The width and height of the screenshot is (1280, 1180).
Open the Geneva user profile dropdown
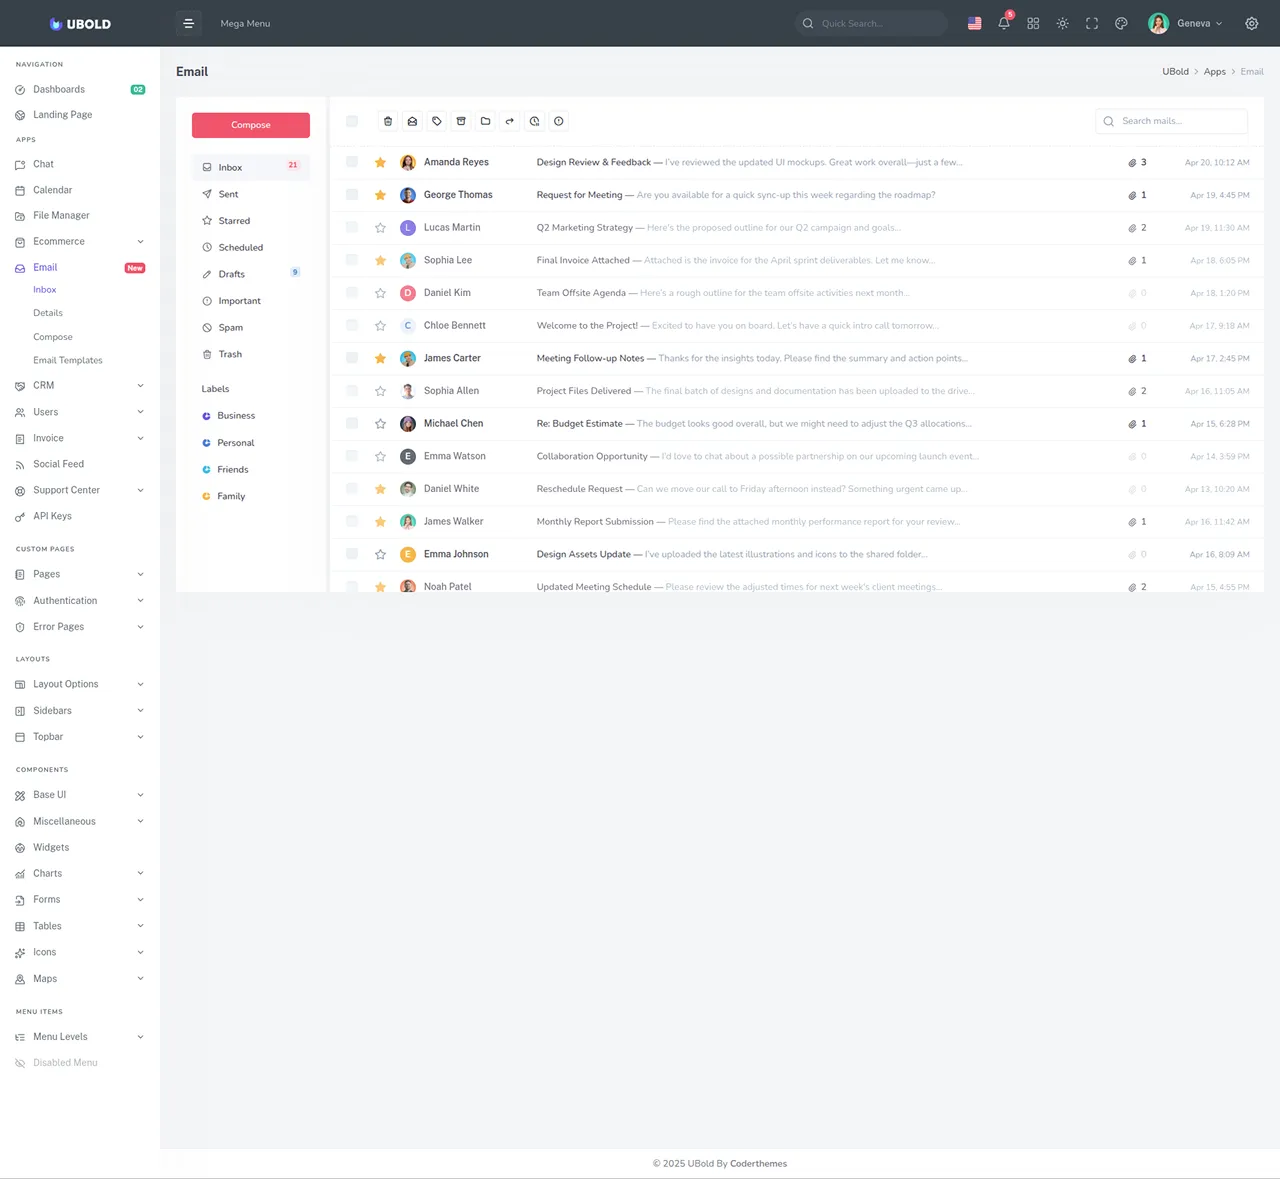click(x=1186, y=23)
